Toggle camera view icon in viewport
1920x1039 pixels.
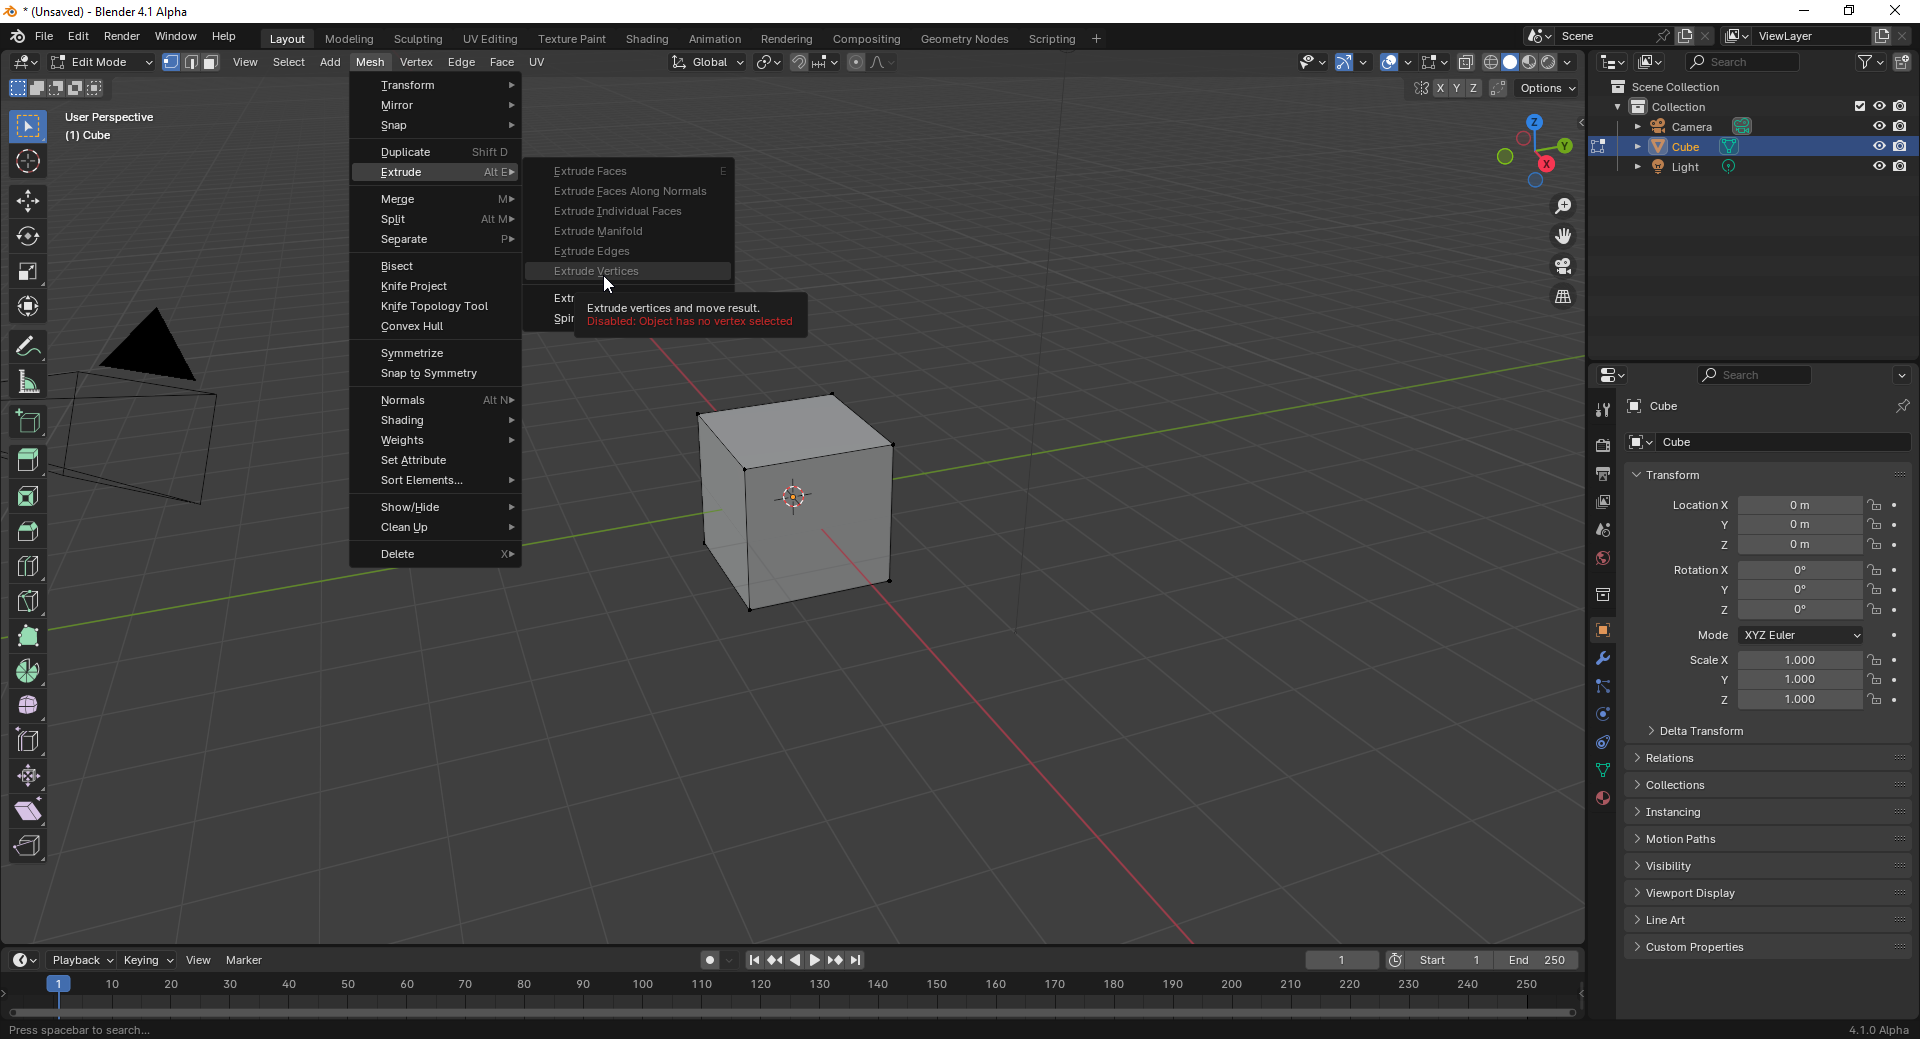click(x=1562, y=266)
